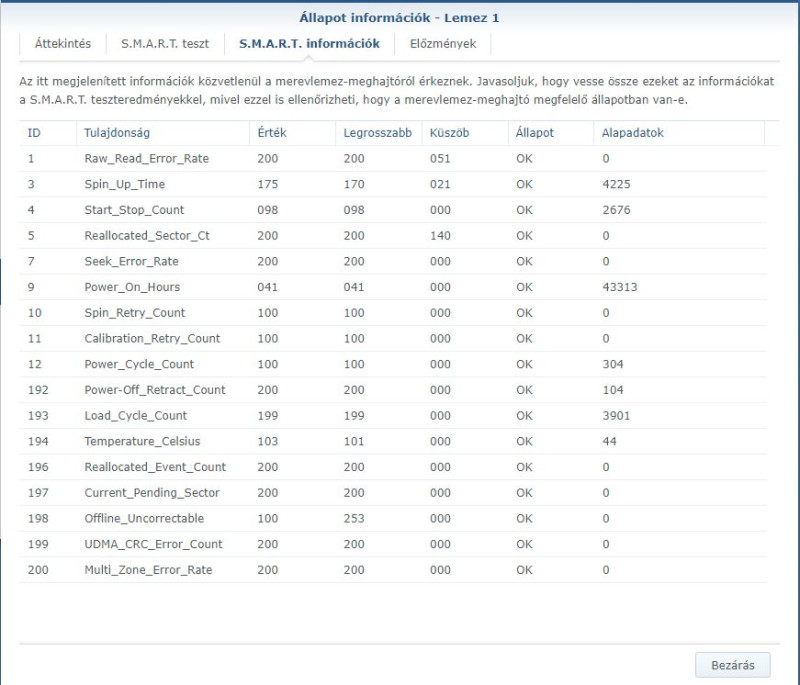The image size is (800, 685).
Task: Click threshold 051 in Raw_Read_Error_Rate row
Action: point(440,159)
